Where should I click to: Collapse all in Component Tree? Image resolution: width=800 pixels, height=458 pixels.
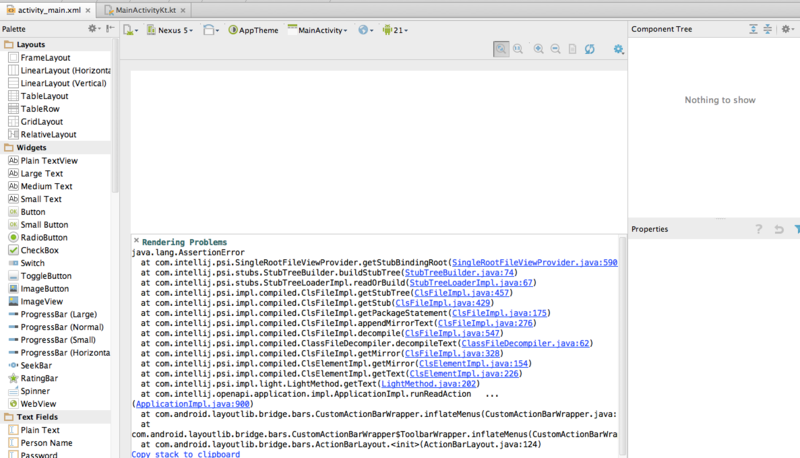click(x=767, y=29)
